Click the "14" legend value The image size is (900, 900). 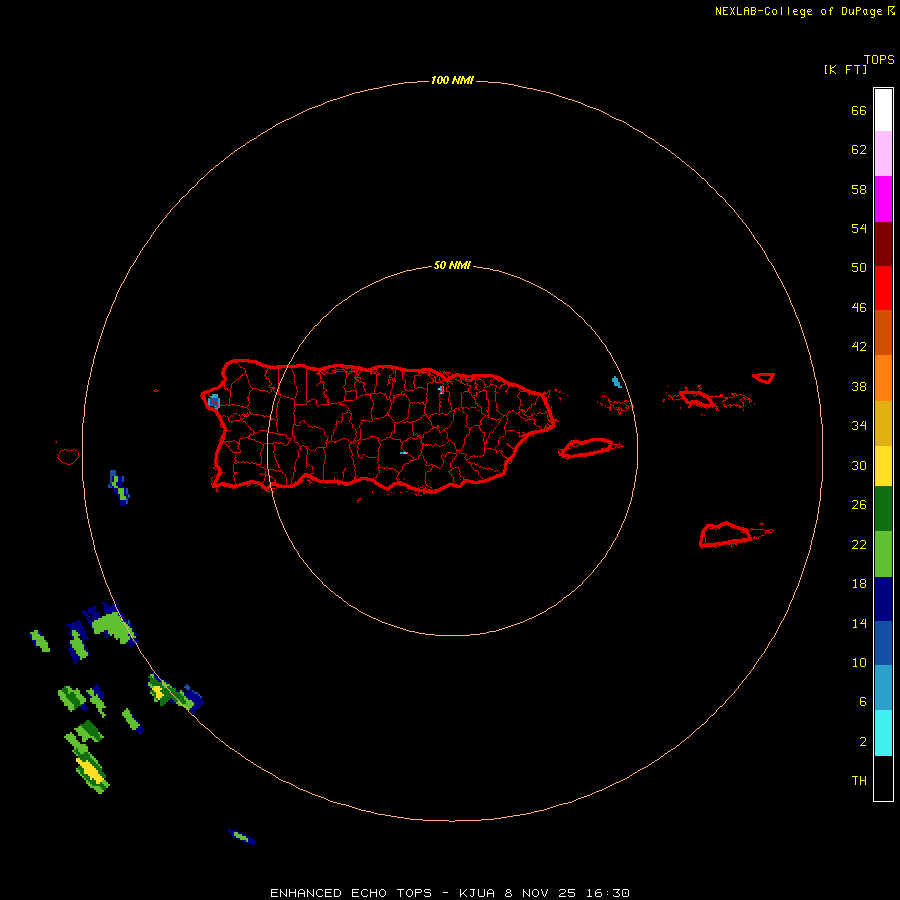click(859, 623)
